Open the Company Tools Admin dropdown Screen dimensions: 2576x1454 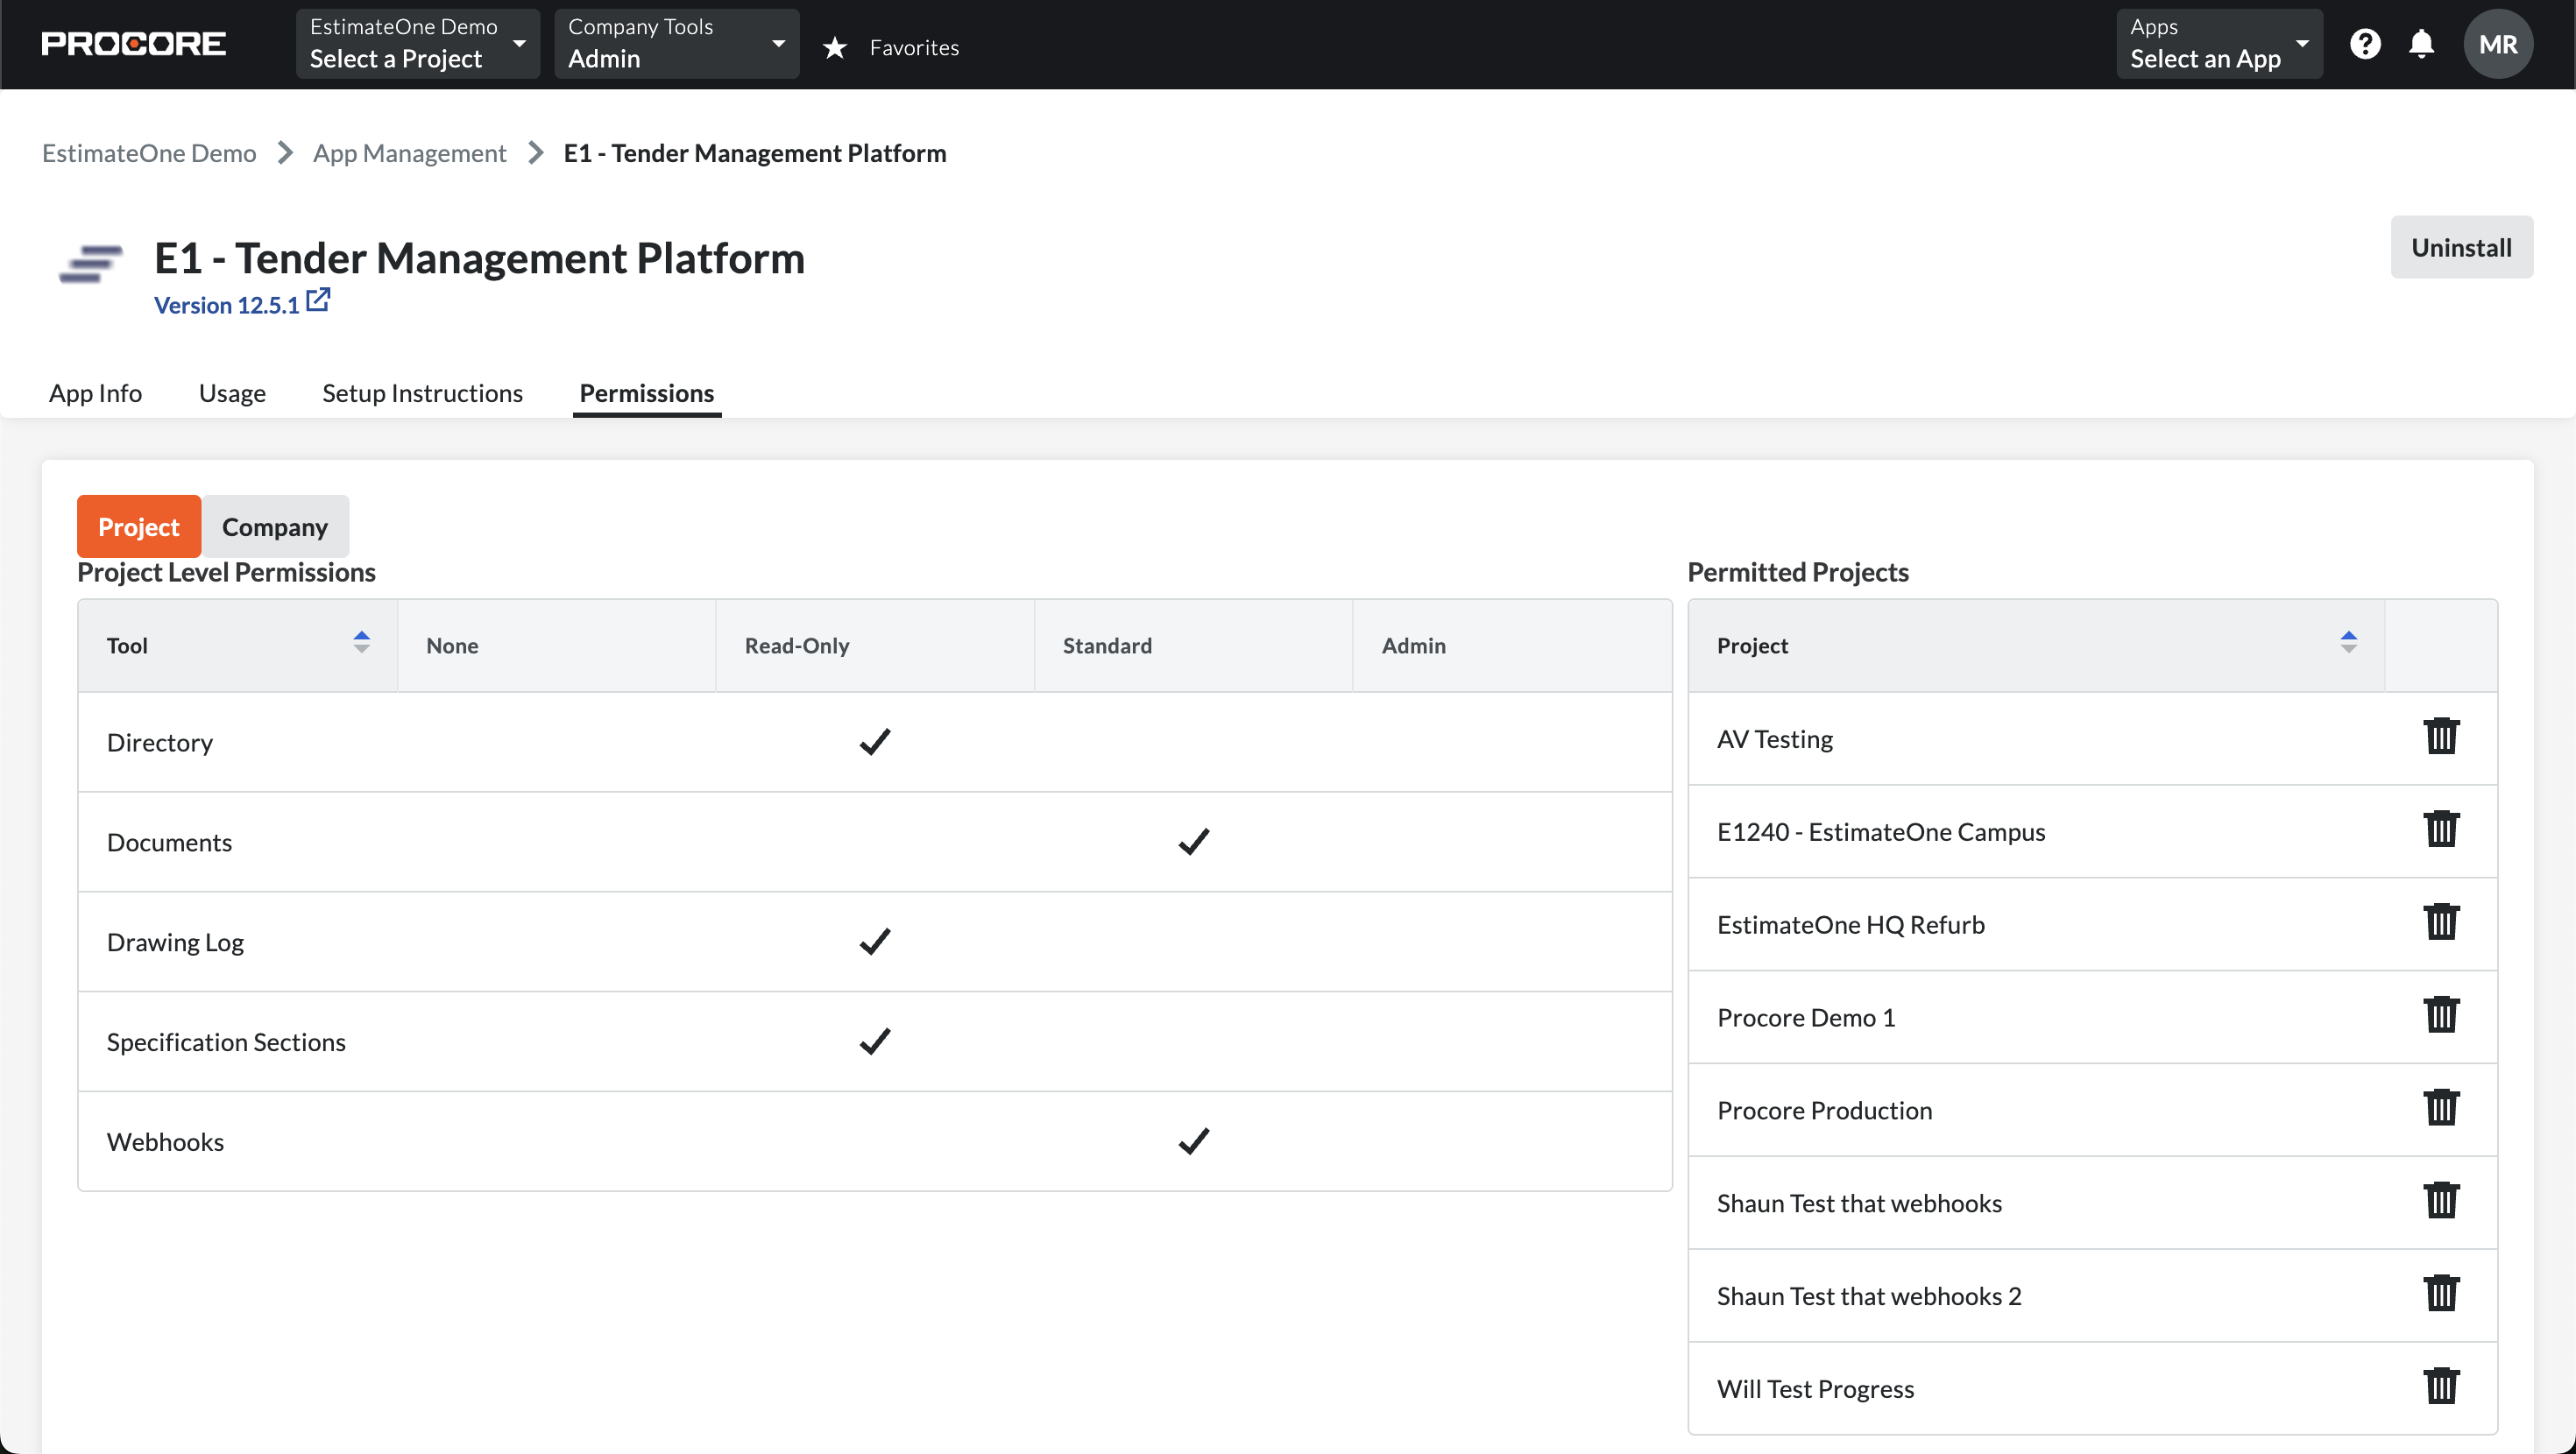(677, 44)
